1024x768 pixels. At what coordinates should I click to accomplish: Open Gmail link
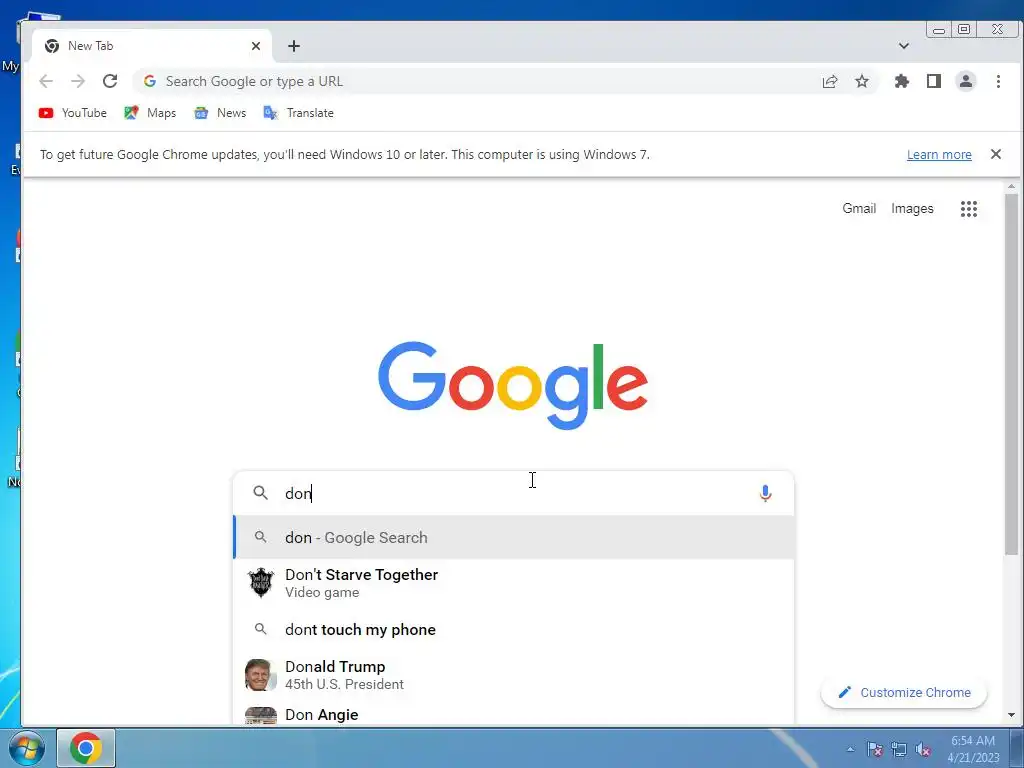(859, 208)
